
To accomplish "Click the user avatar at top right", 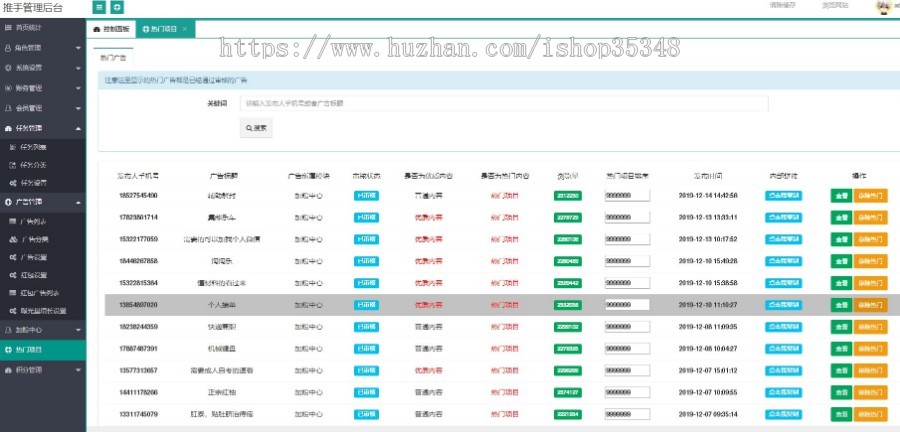I will [883, 7].
